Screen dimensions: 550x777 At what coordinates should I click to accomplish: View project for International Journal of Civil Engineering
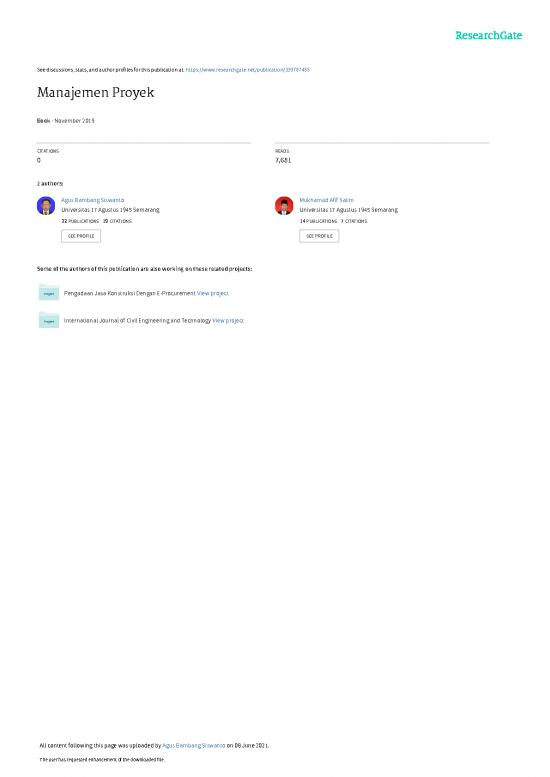coord(228,321)
